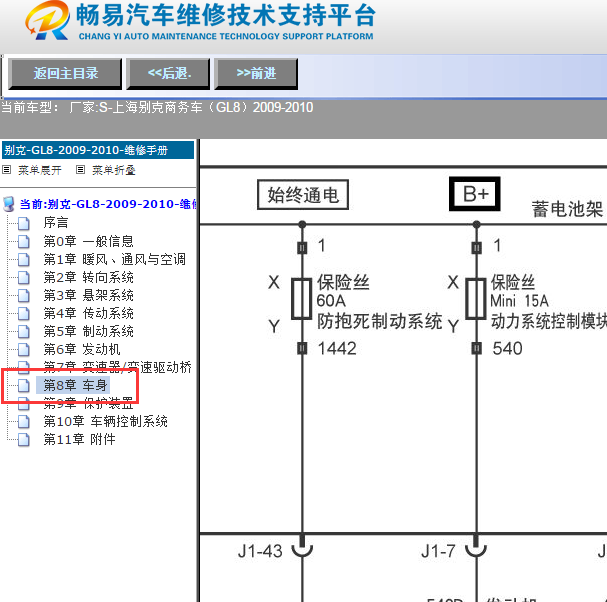Image resolution: width=607 pixels, height=602 pixels.
Task: Go back with <<后退 button
Action: [x=168, y=74]
